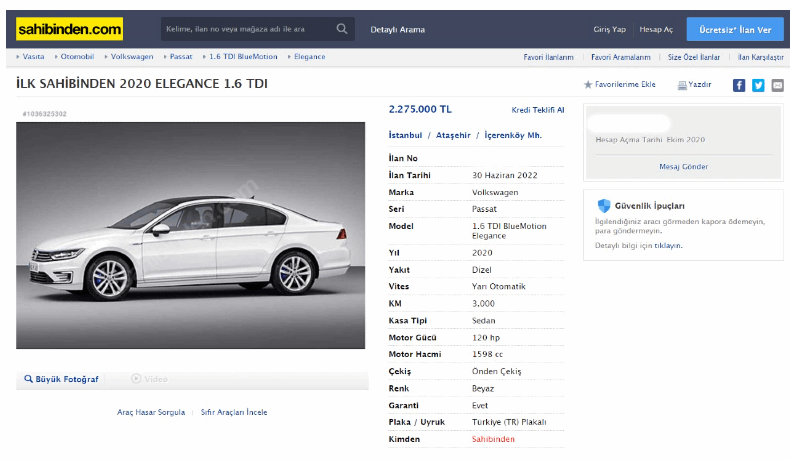Open Büyük Fotoğraf enlarged photo view
Image resolution: width=790 pixels, height=460 pixels.
click(61, 379)
